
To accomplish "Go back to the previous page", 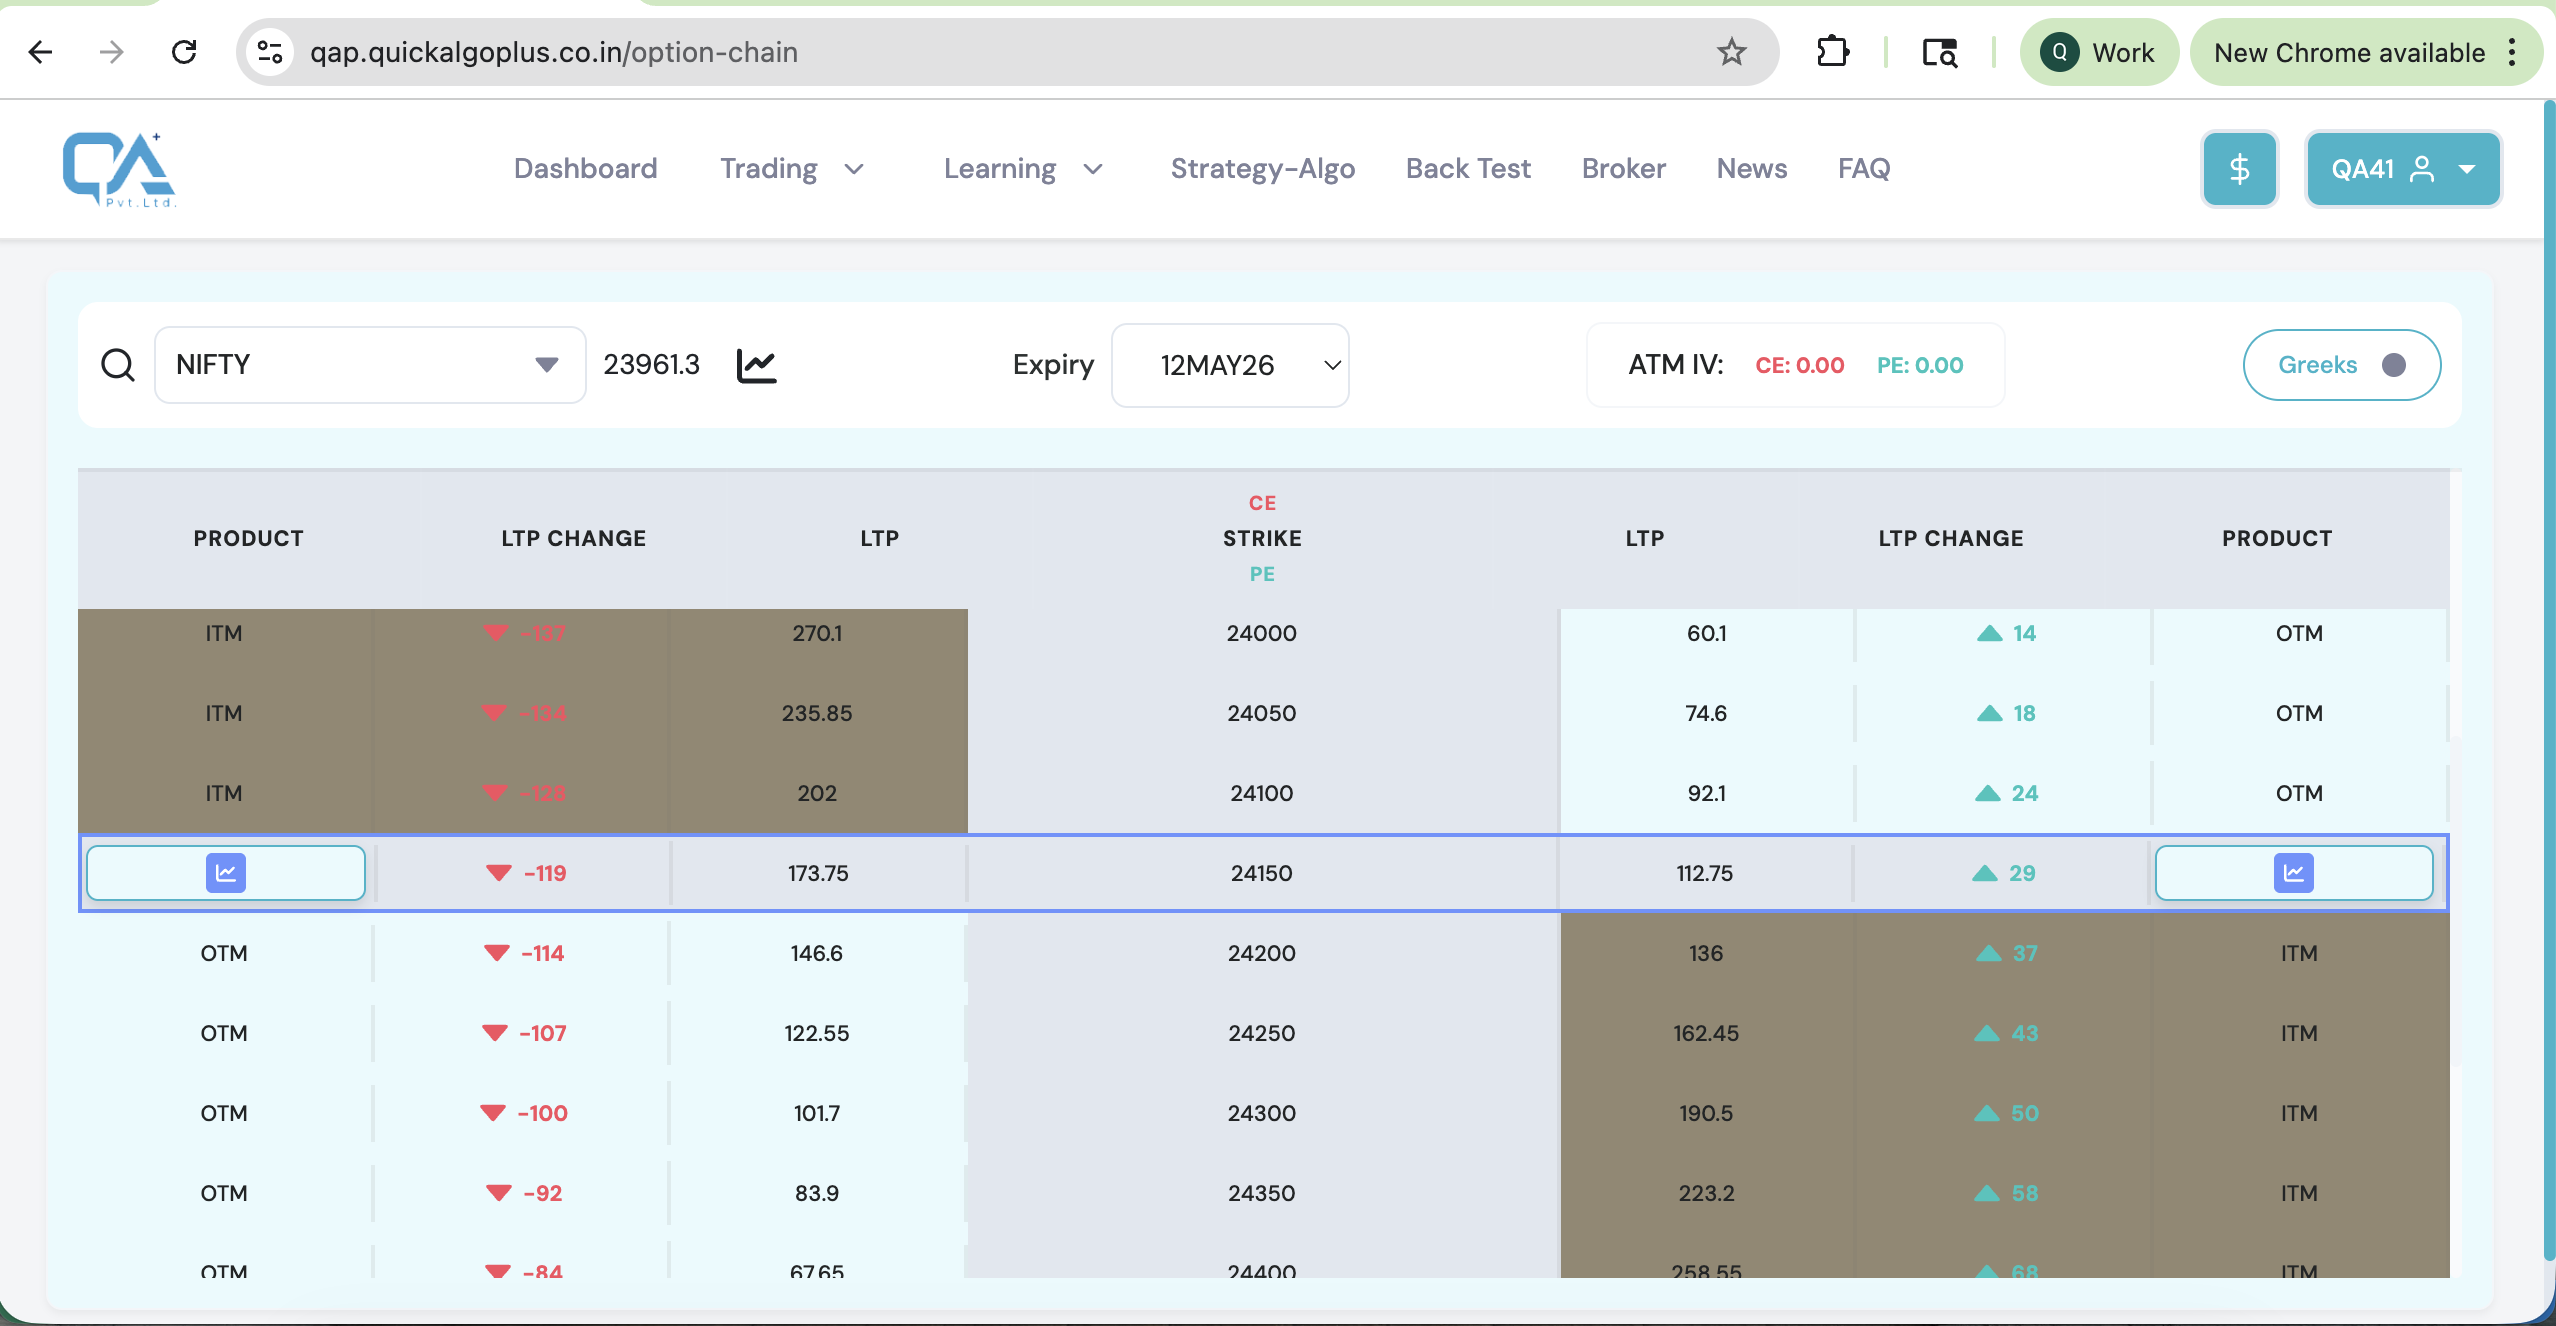I will tap(41, 52).
